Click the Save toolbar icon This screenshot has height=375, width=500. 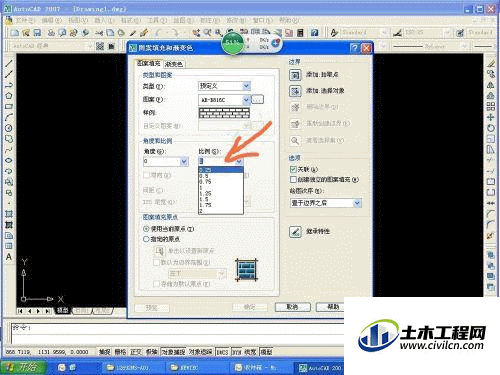[x=37, y=33]
